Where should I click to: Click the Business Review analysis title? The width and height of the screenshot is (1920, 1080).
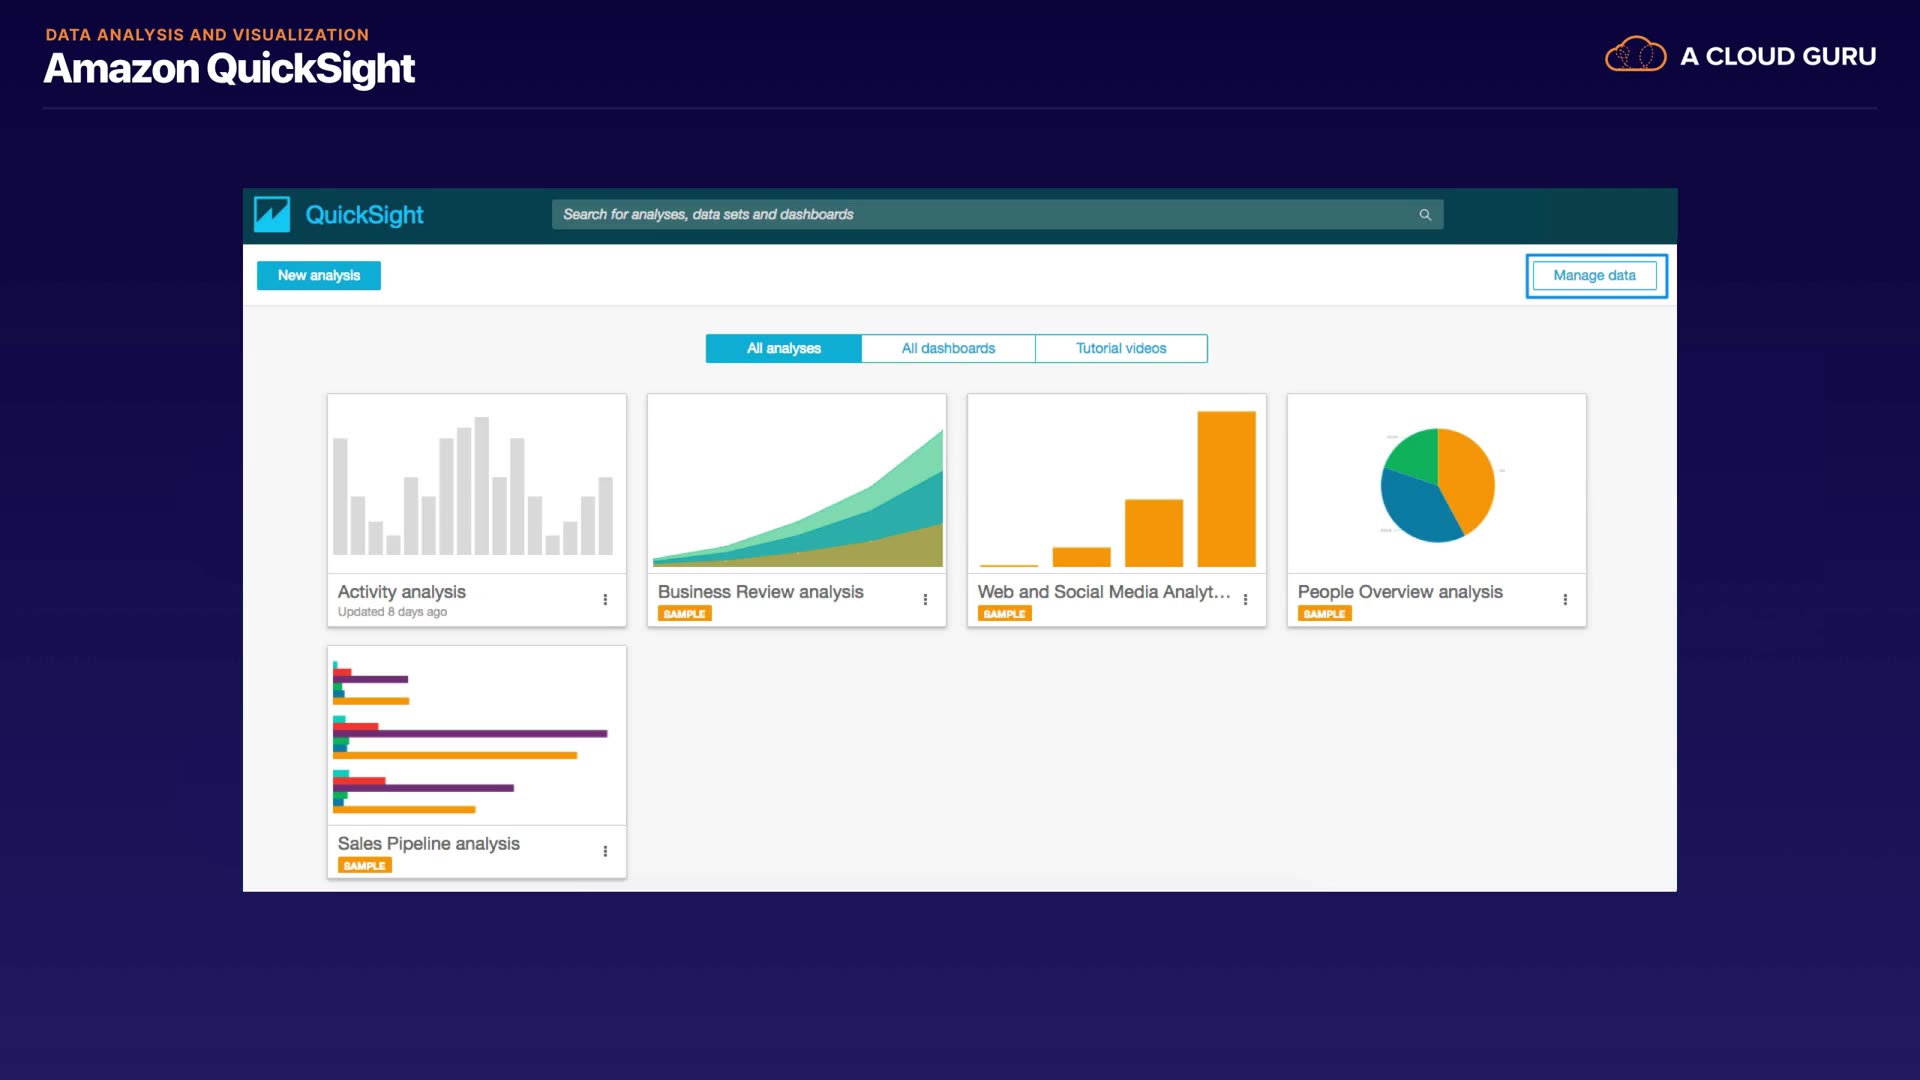(760, 592)
